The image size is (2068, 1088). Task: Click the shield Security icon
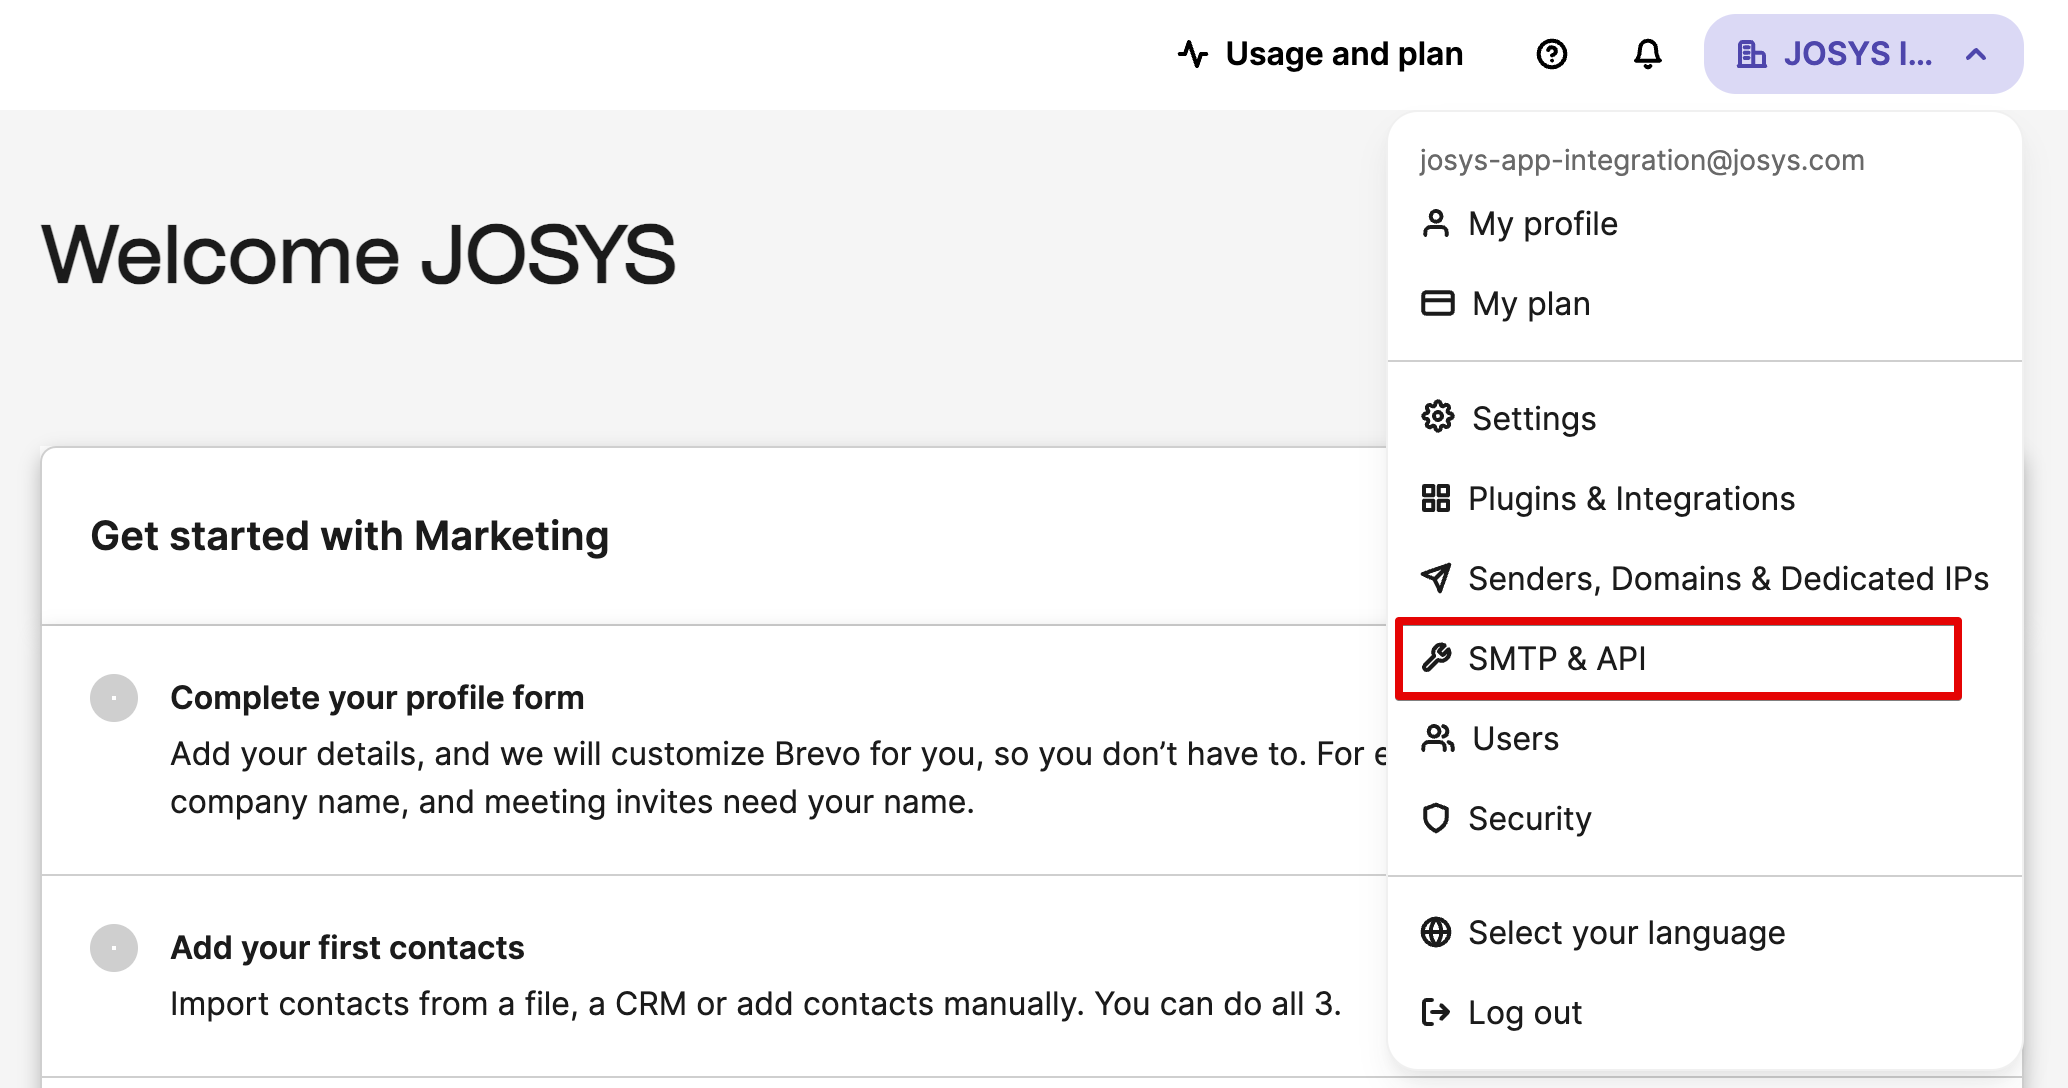[1436, 818]
